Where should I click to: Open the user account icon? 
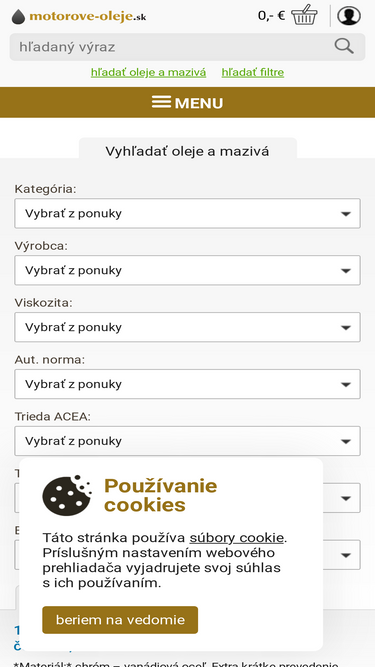[x=349, y=16]
